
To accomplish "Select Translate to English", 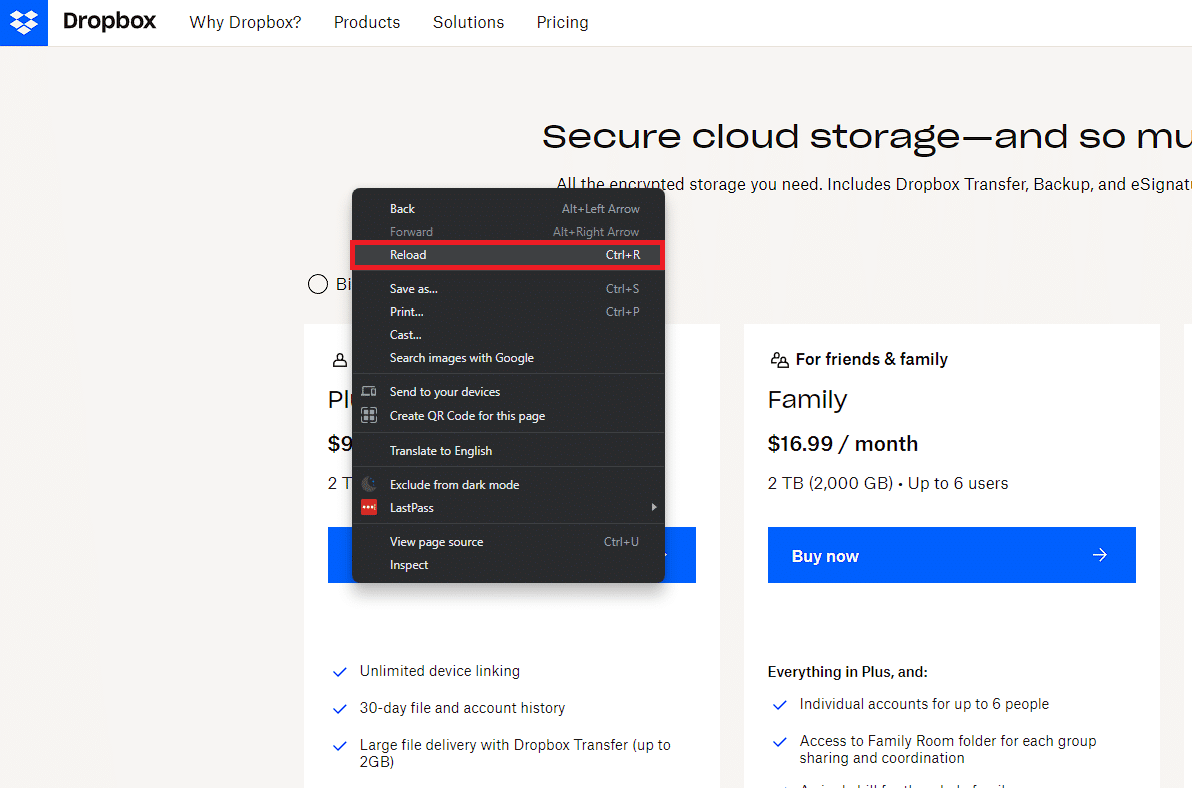I will [x=508, y=451].
